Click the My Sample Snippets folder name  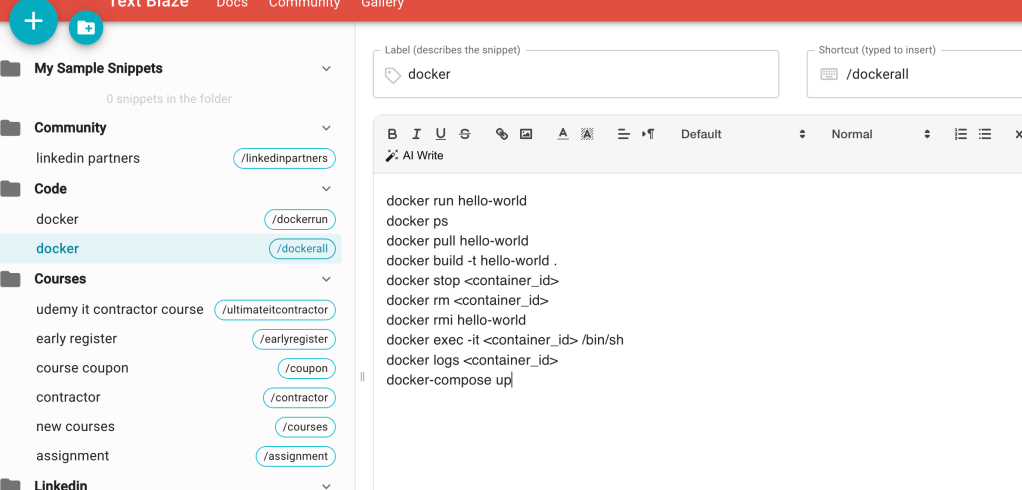[98, 68]
